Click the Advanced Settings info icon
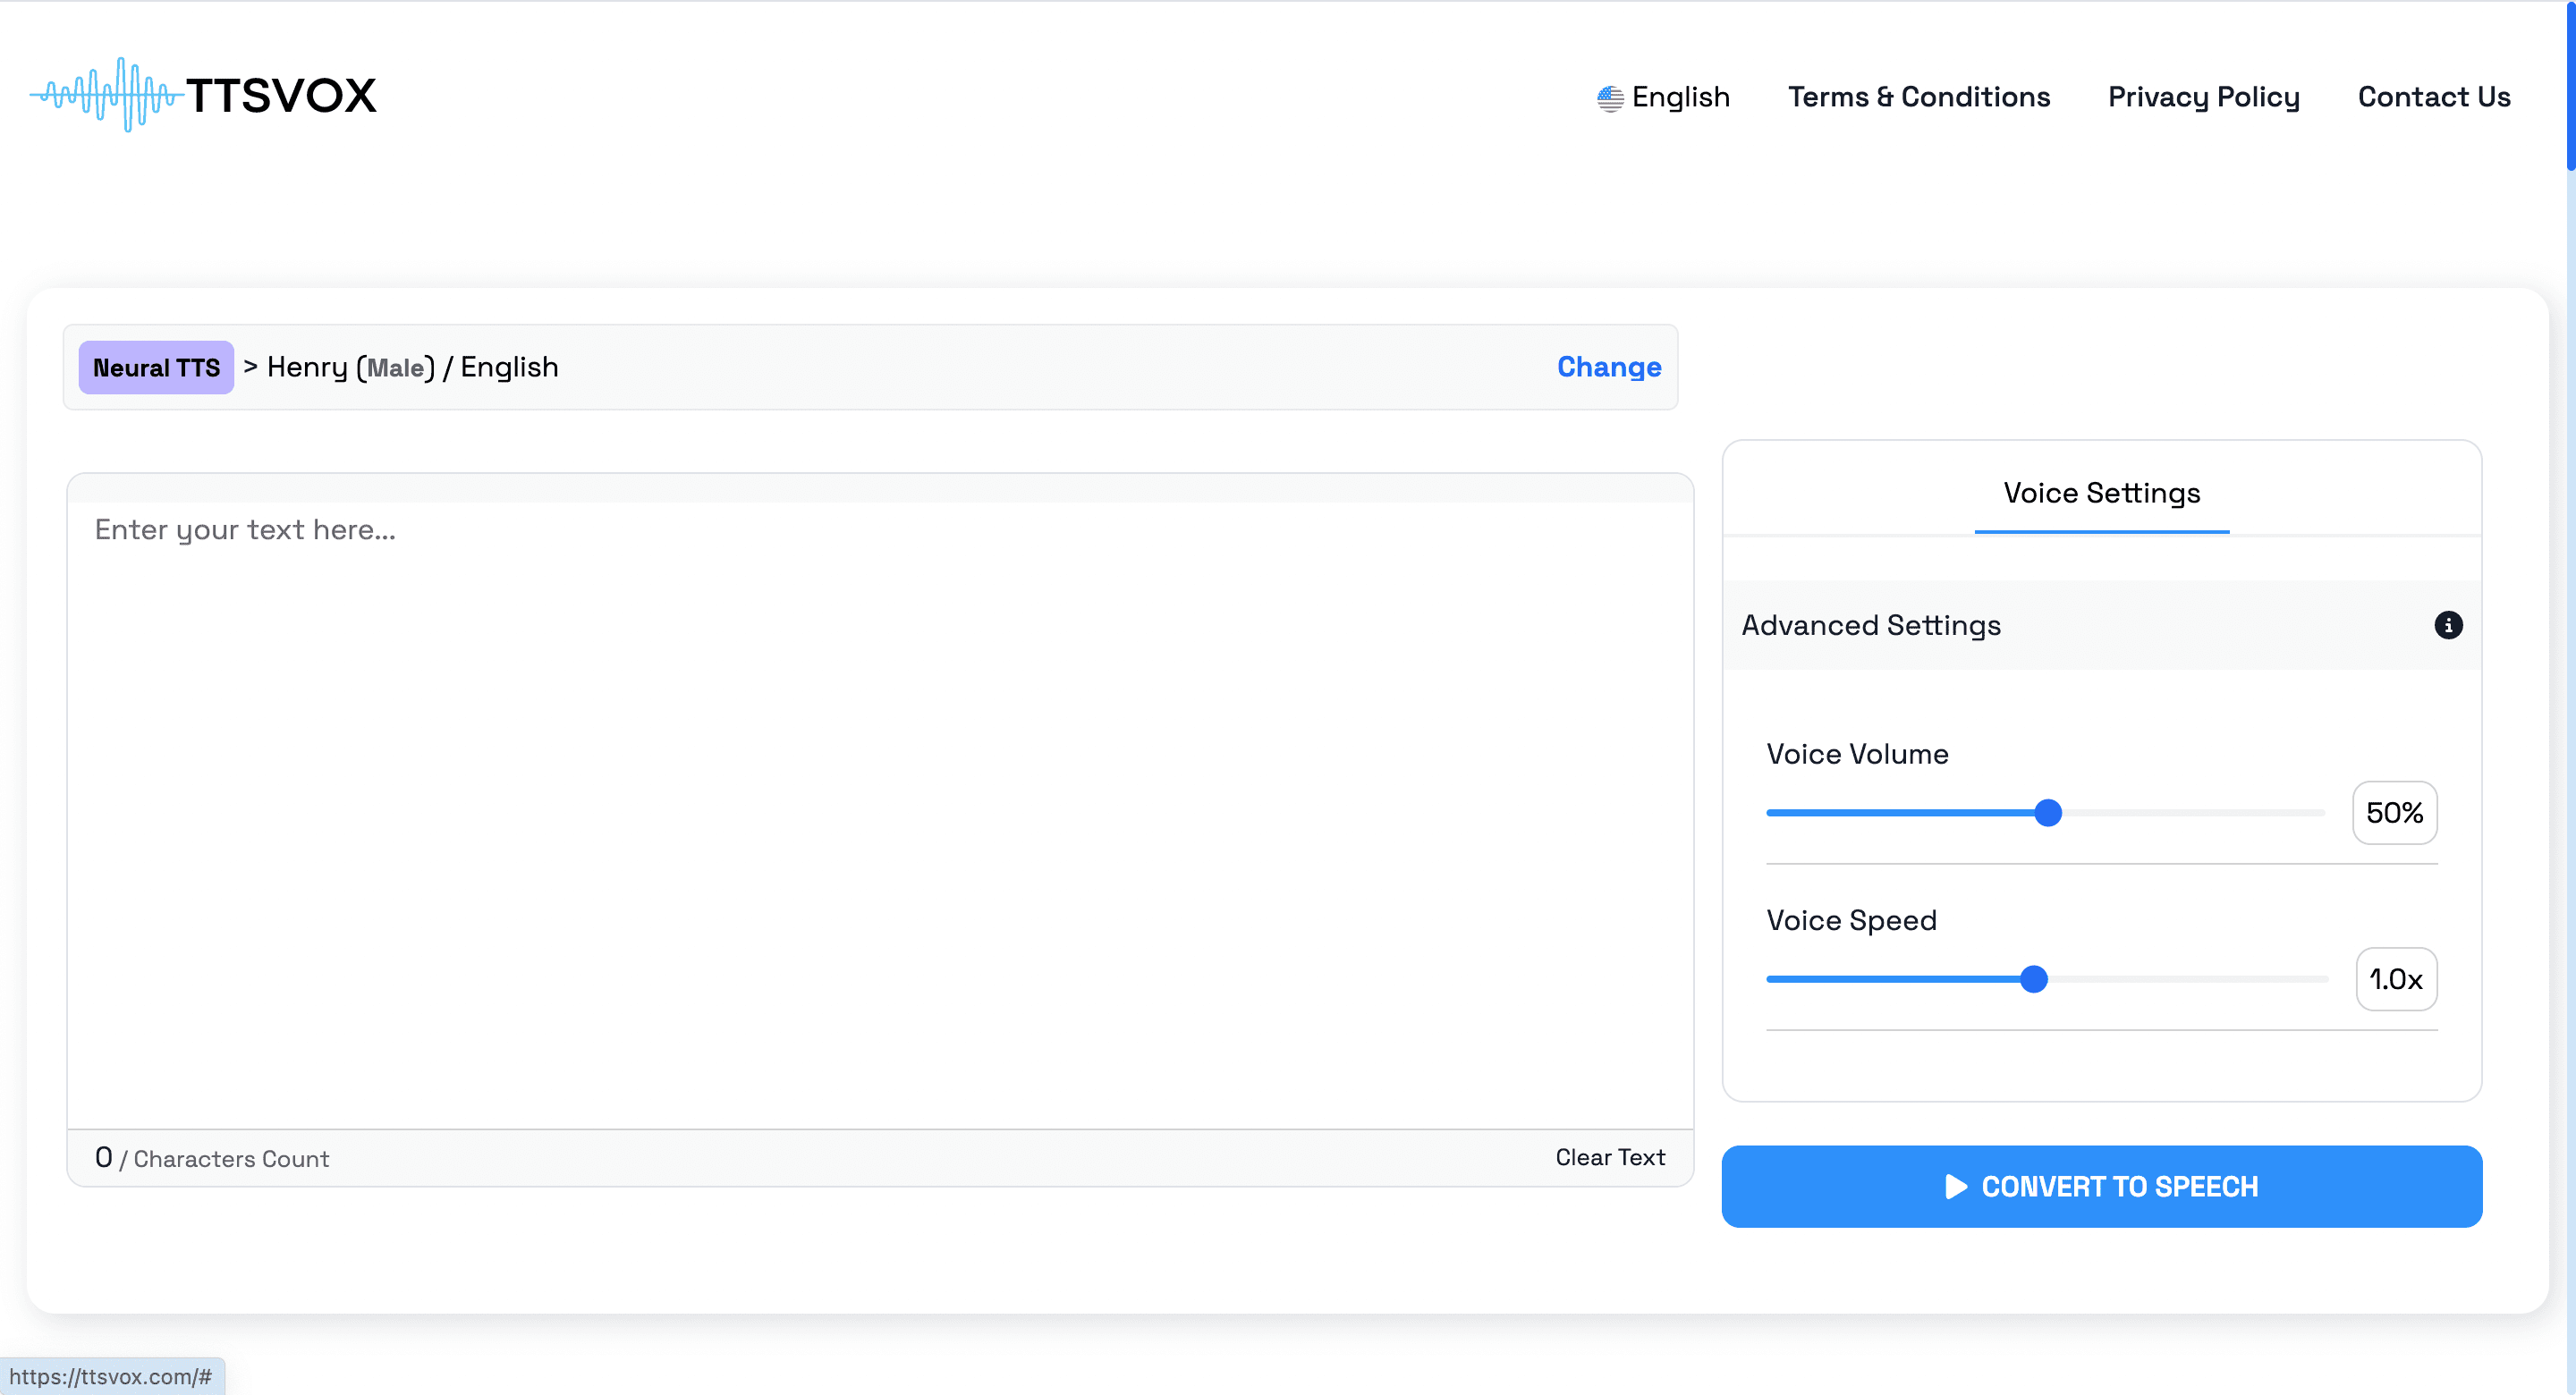 [x=2447, y=625]
